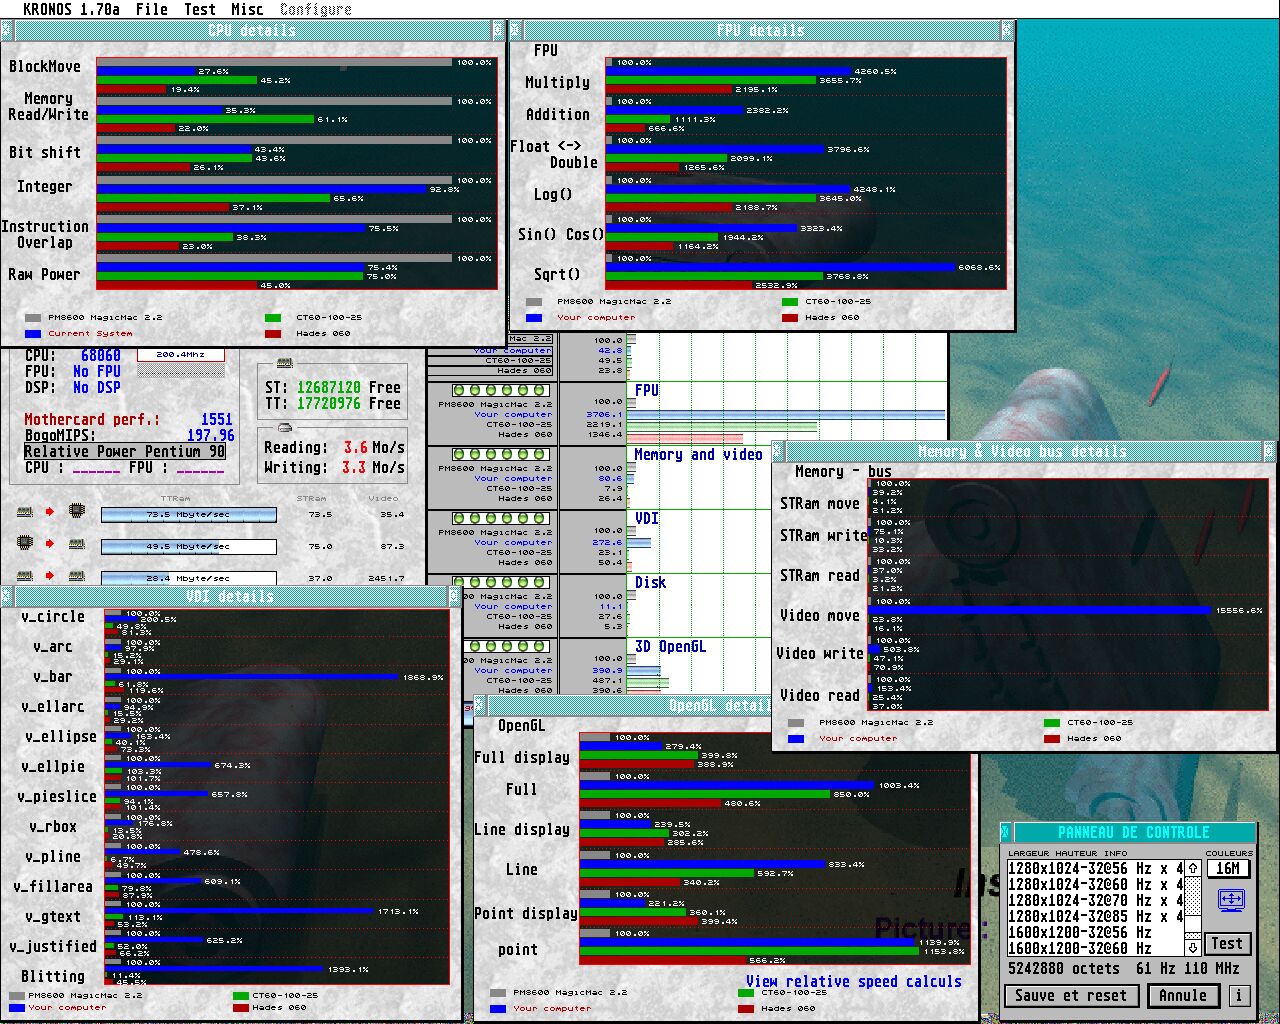Toggle the first green LED in VDI row
The width and height of the screenshot is (1280, 1024).
tap(460, 518)
